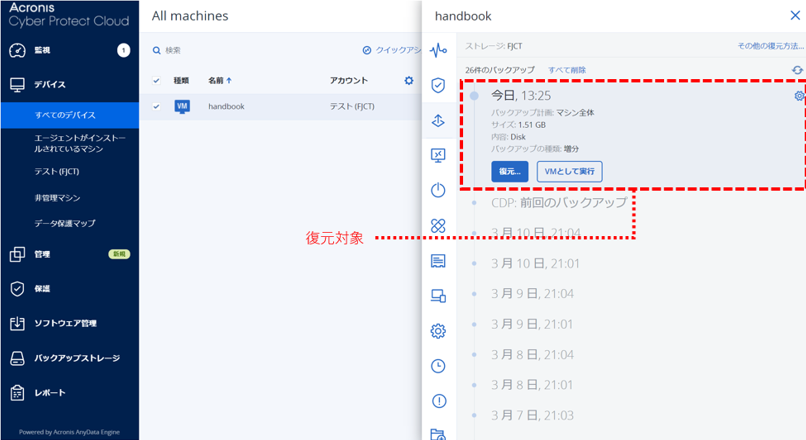The height and width of the screenshot is (440, 806).
Task: Close the handbook details panel
Action: click(x=795, y=16)
